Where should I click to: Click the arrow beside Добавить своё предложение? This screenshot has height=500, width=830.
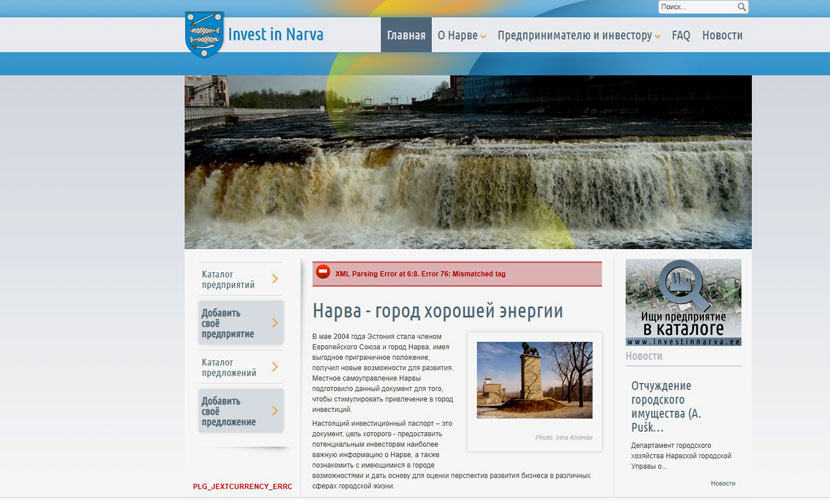275,411
